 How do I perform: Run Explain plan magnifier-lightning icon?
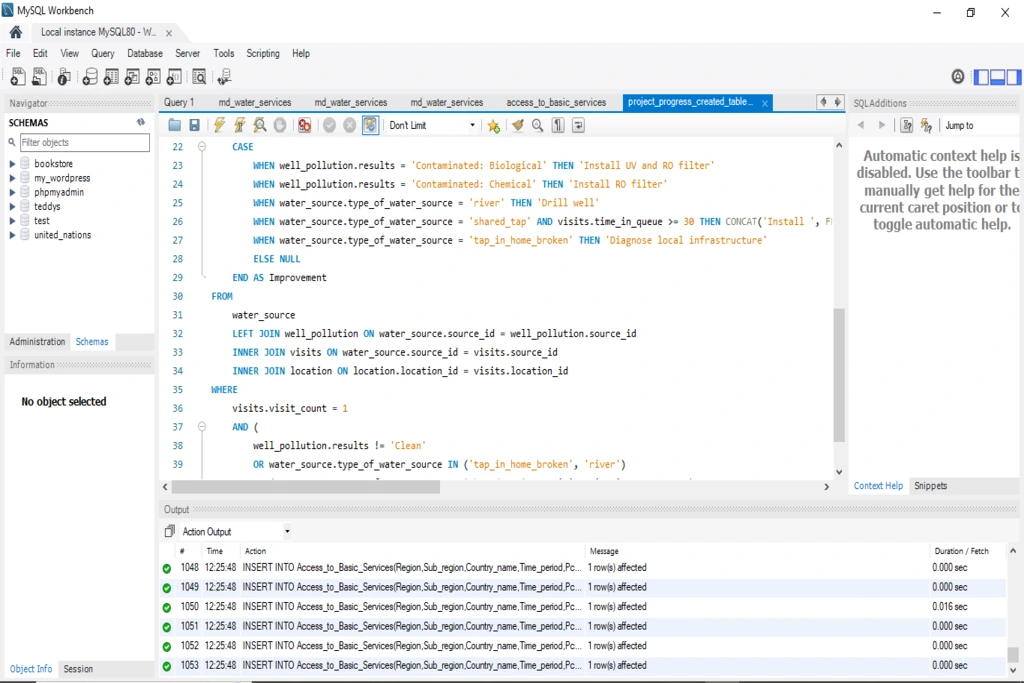click(x=260, y=125)
